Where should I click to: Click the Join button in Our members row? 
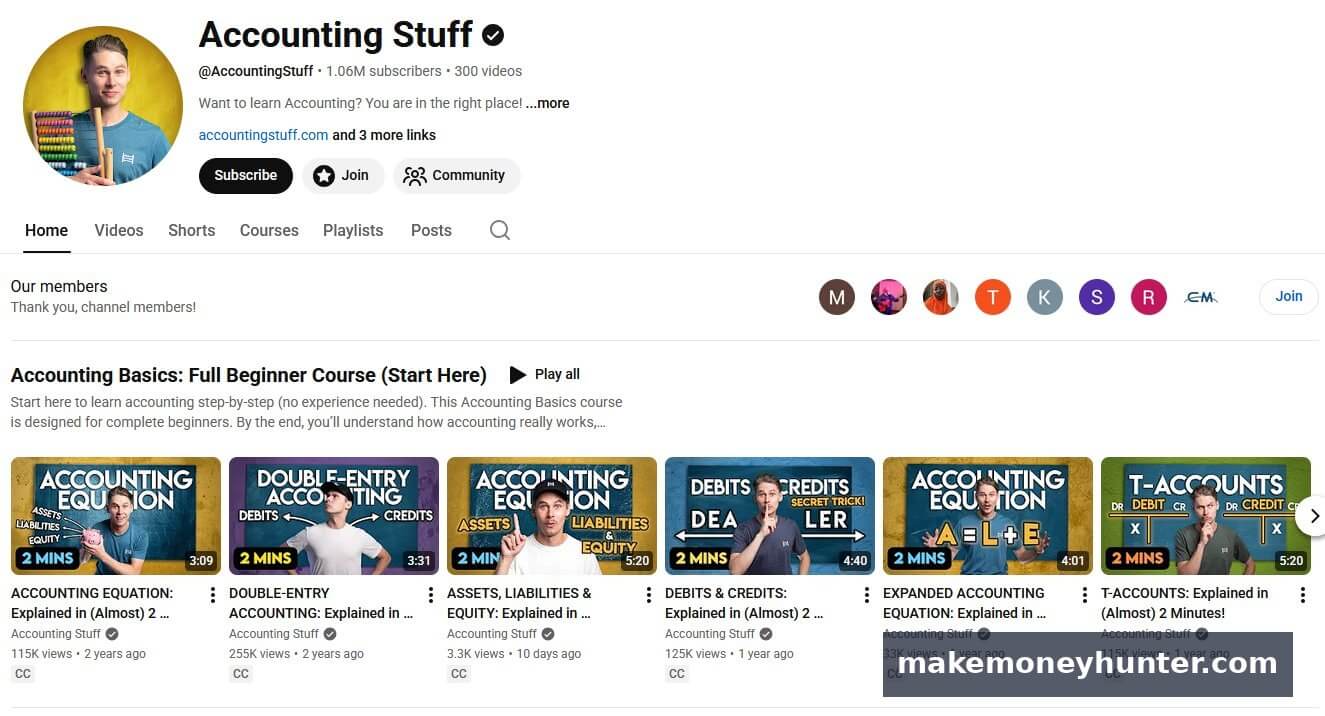[1288, 296]
